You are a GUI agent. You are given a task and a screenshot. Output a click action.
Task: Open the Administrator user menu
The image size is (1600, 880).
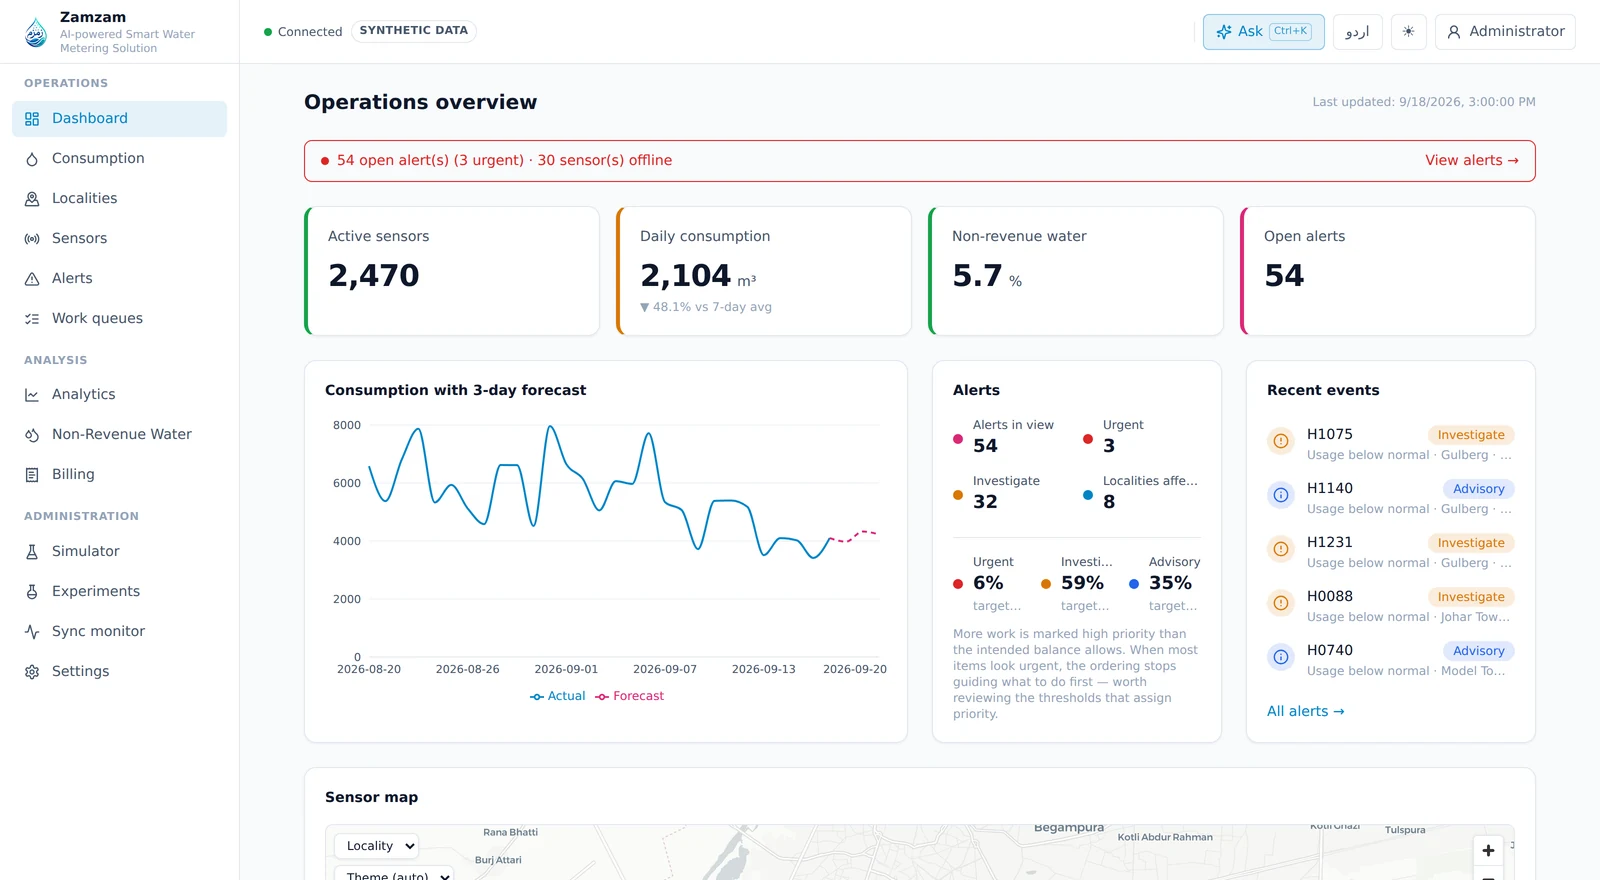(1505, 32)
